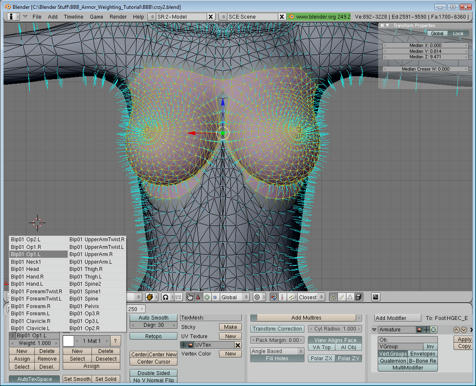Move Armature modifier up in stack
Viewport: 476px width, 386px height.
pyautogui.click(x=456, y=330)
